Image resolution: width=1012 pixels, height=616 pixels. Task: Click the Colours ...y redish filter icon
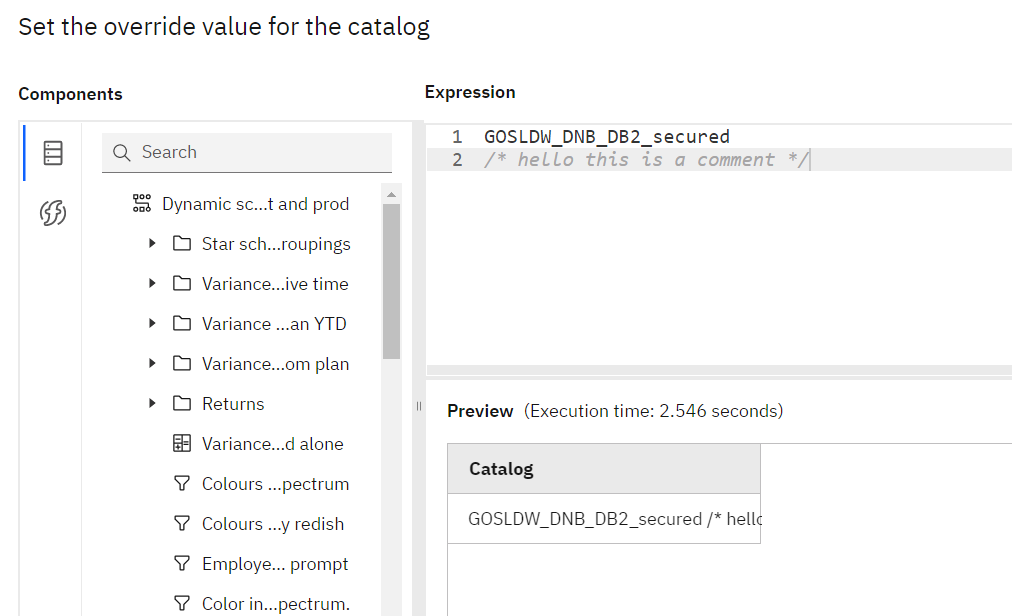click(182, 524)
